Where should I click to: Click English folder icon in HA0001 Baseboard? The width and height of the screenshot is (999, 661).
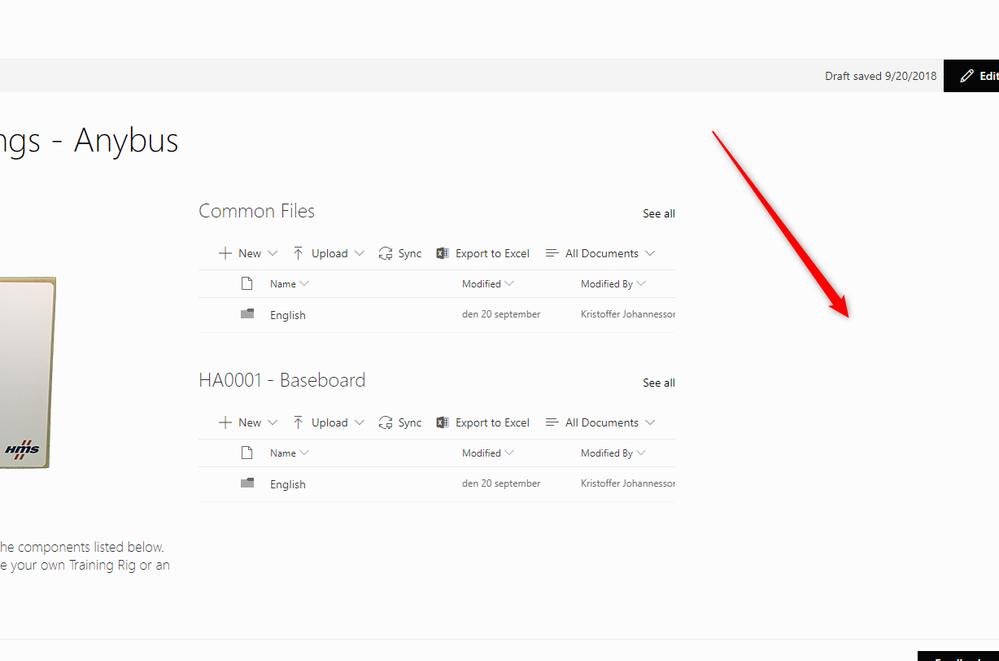[247, 483]
